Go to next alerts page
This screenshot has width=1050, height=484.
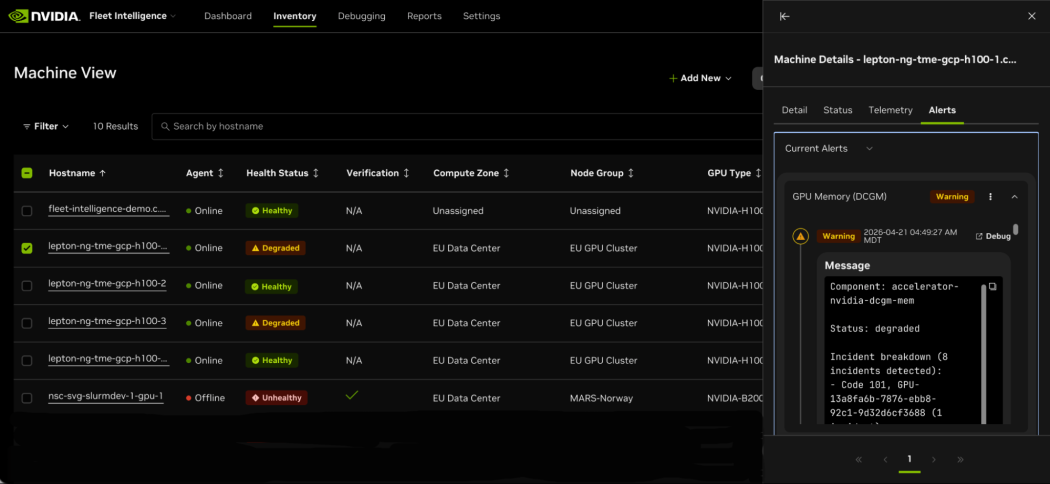pyautogui.click(x=934, y=459)
